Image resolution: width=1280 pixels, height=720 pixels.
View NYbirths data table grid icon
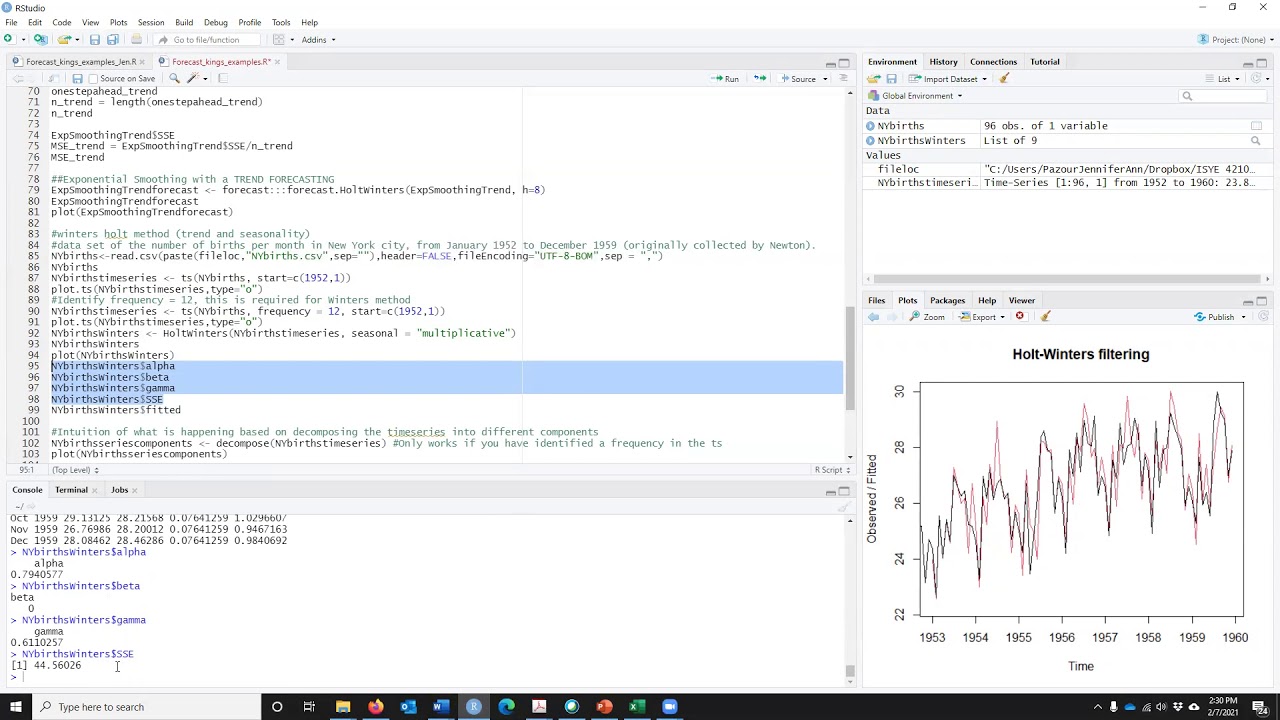1256,126
